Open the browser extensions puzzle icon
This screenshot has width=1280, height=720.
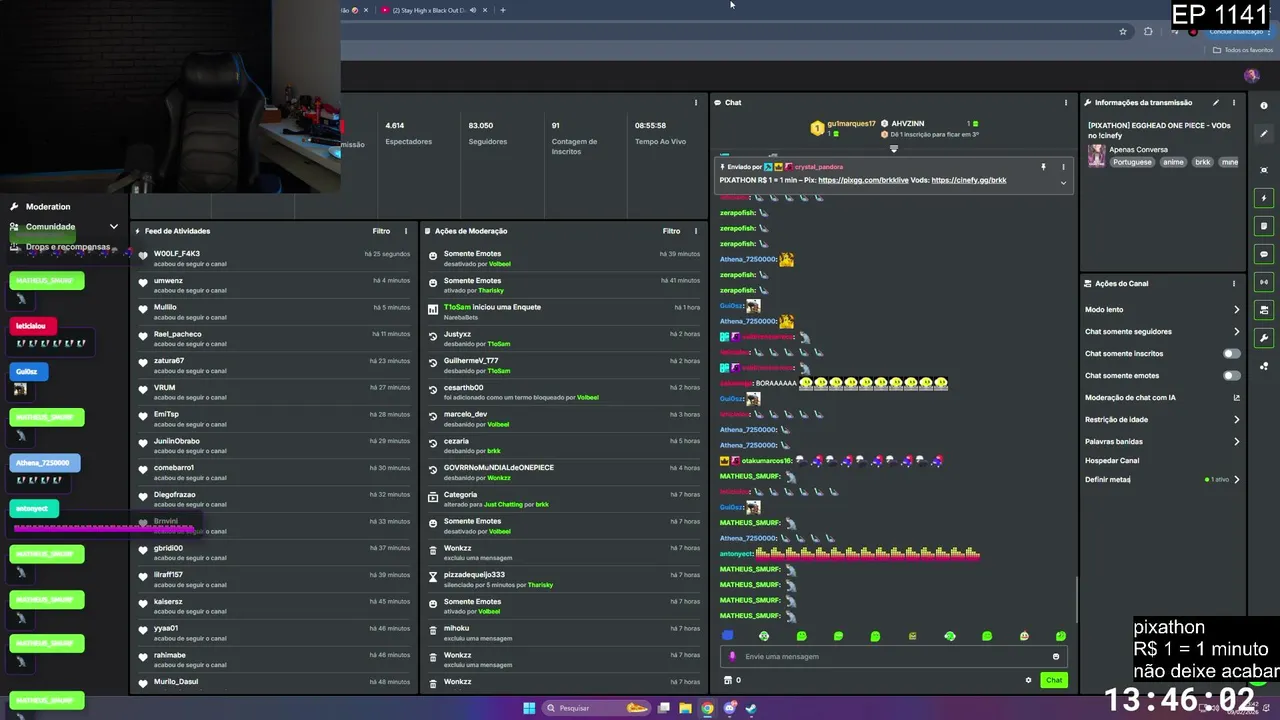point(1148,31)
